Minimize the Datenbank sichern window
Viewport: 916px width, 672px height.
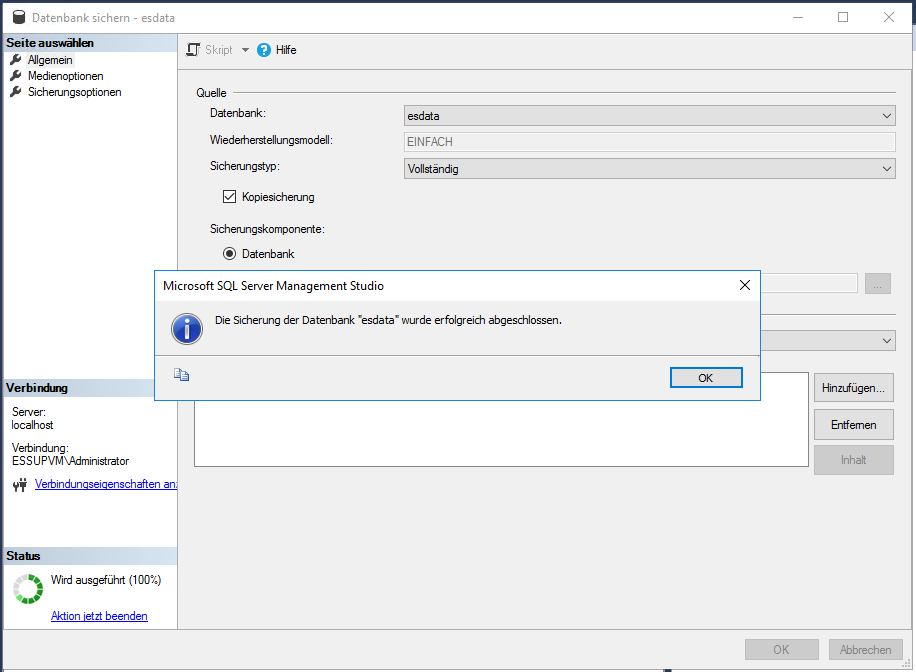[x=798, y=18]
